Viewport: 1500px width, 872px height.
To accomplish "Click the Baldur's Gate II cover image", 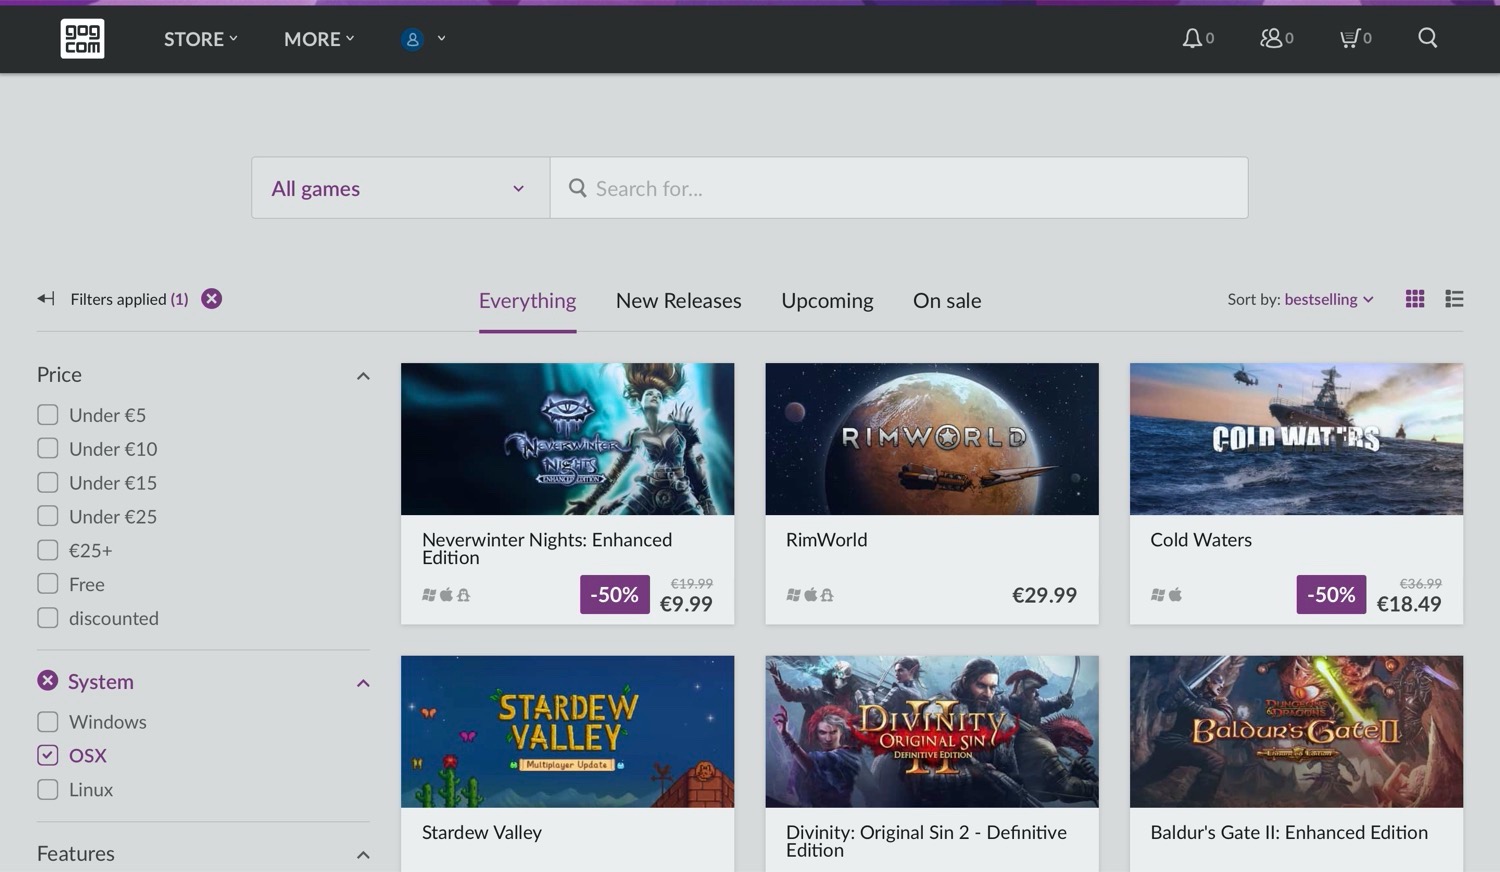I will tap(1296, 732).
